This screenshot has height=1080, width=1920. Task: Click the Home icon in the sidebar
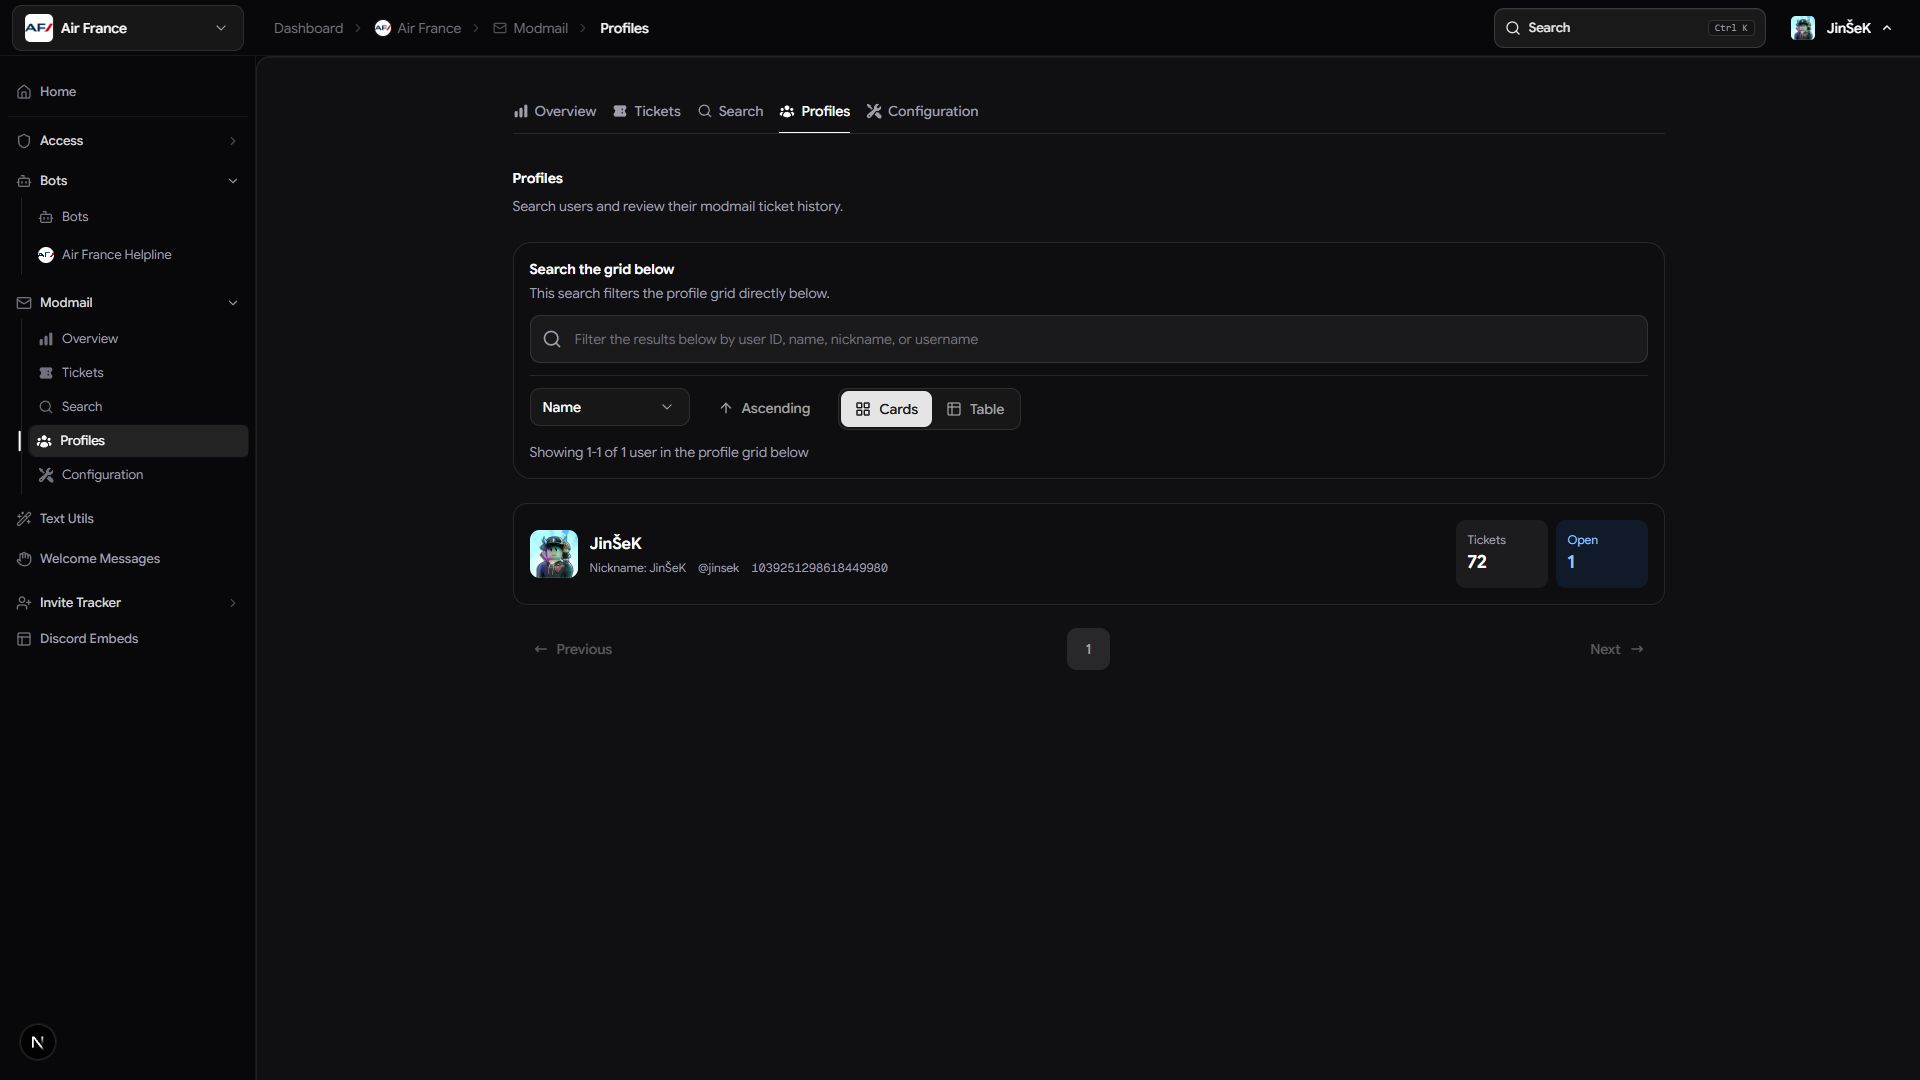tap(24, 92)
